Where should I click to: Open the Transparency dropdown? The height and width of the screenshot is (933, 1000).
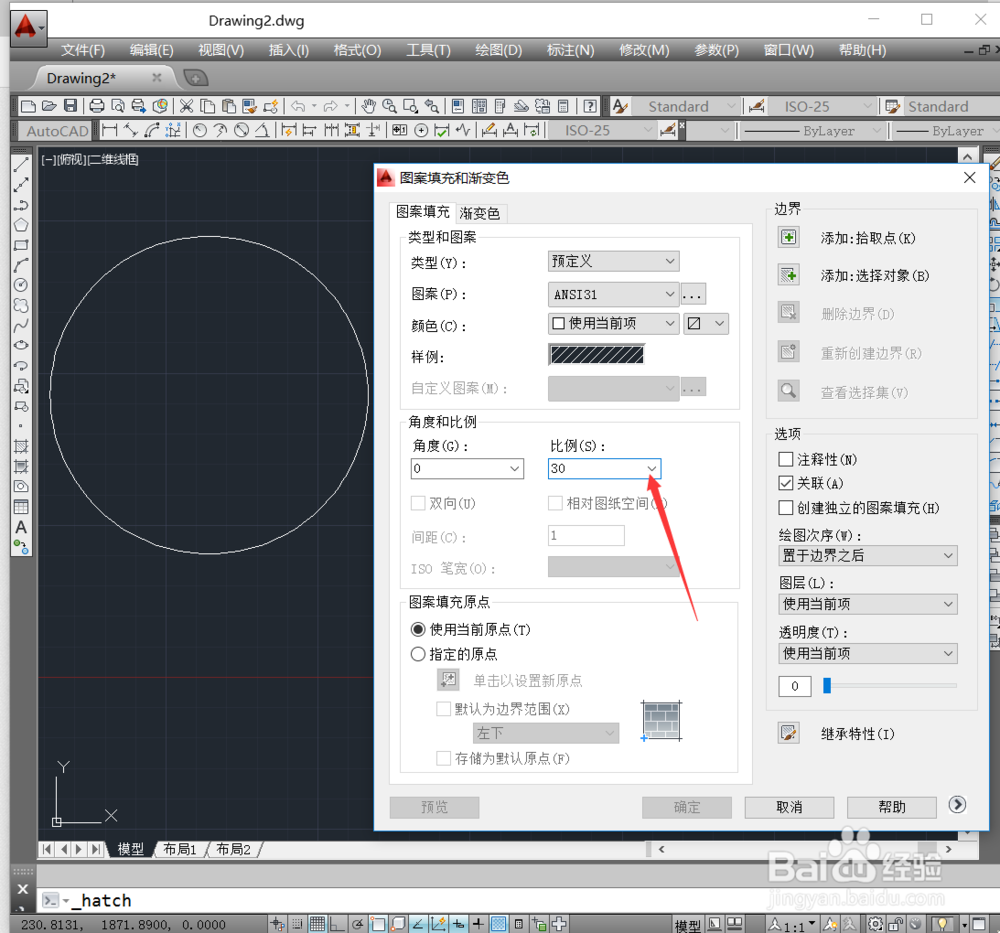point(868,653)
